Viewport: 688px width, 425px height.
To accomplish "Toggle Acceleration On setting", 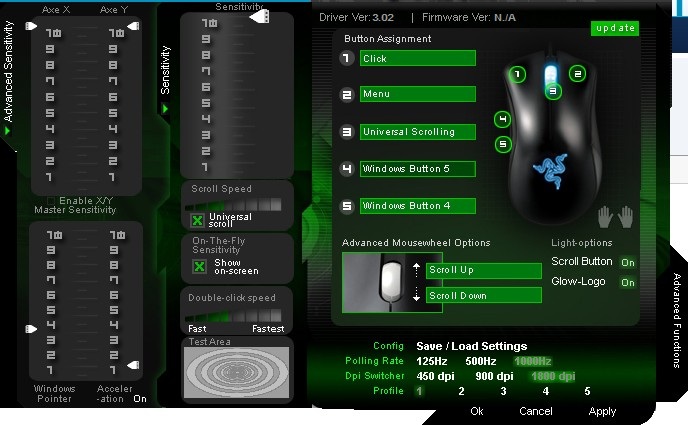I will point(140,399).
